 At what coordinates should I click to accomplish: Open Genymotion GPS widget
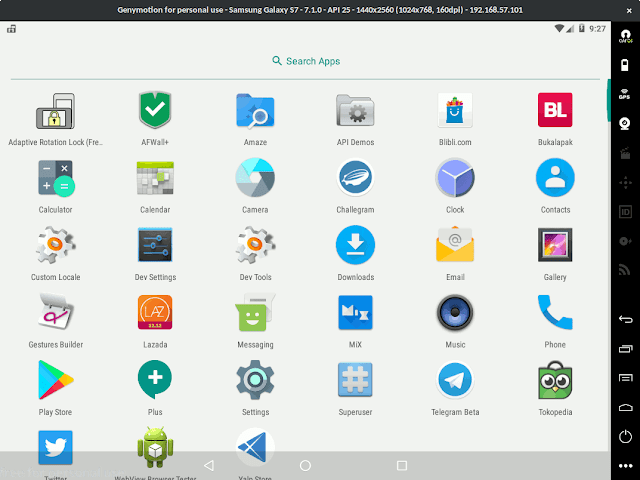[625, 94]
